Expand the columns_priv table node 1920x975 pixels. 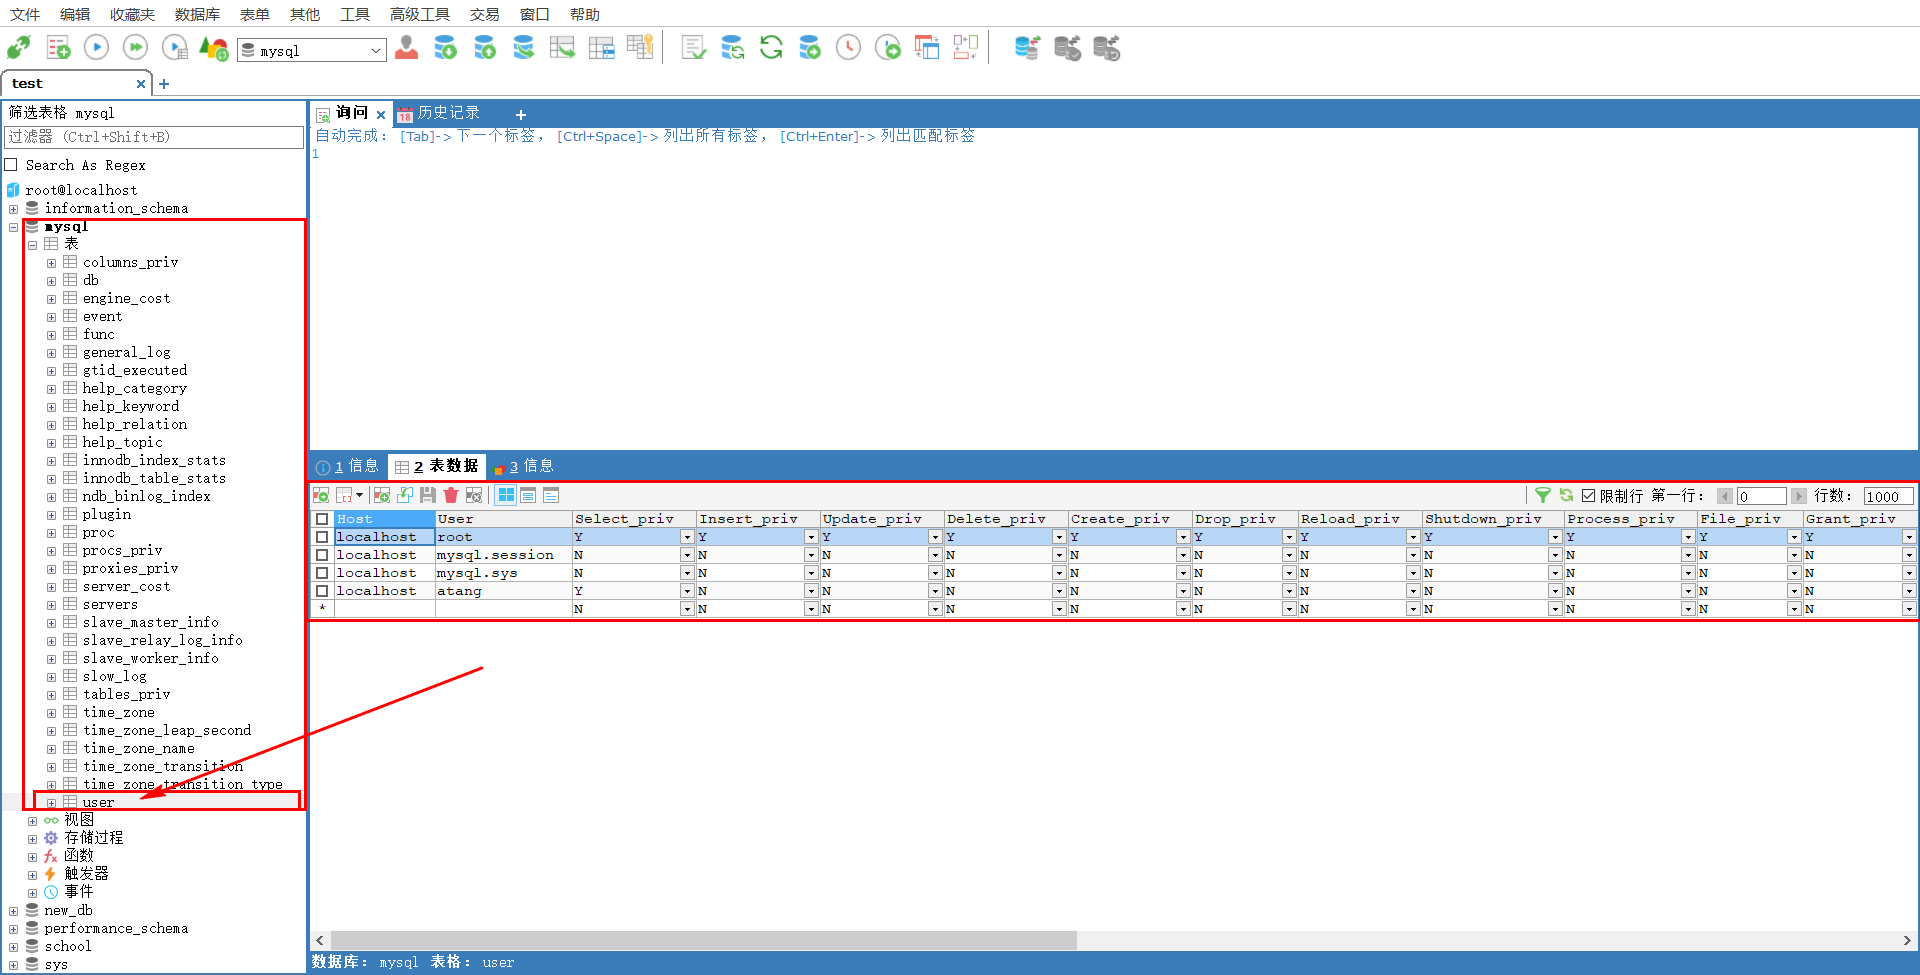pyautogui.click(x=51, y=263)
